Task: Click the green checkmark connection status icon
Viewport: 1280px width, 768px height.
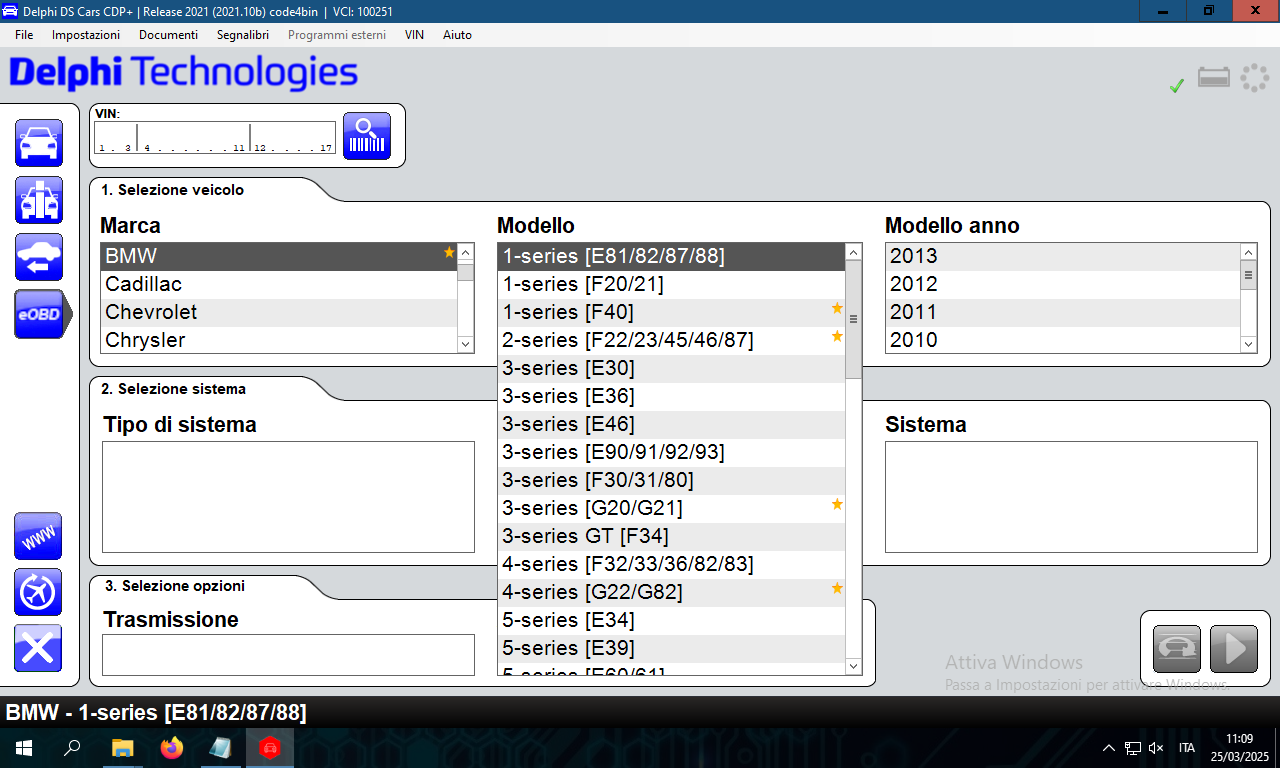Action: click(x=1177, y=86)
